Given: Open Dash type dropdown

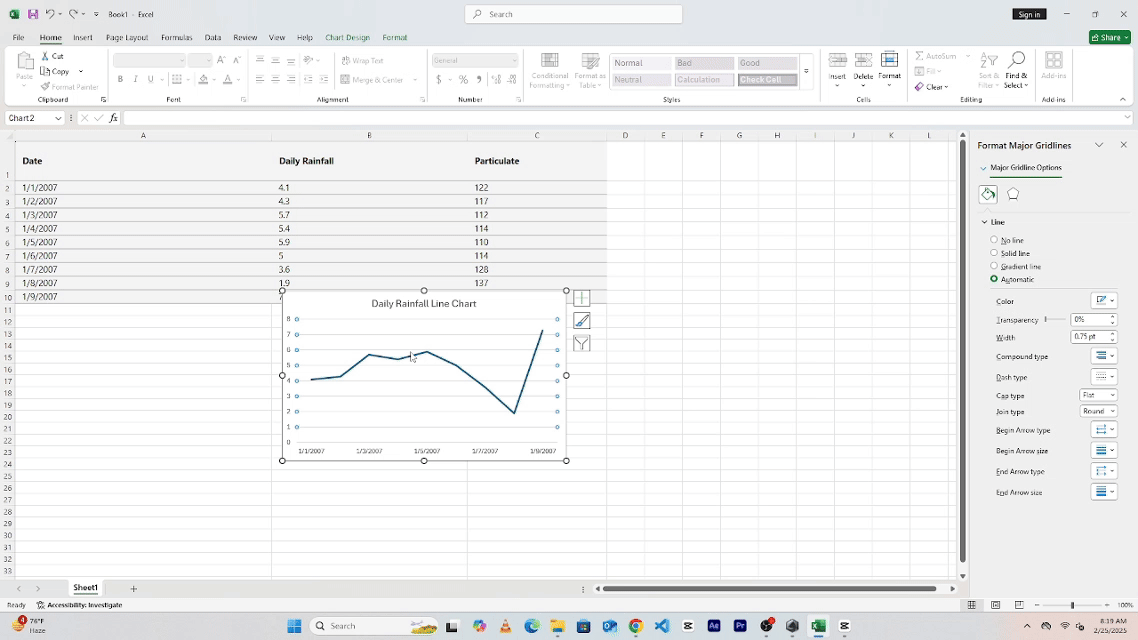Looking at the screenshot, I should click(x=1104, y=377).
